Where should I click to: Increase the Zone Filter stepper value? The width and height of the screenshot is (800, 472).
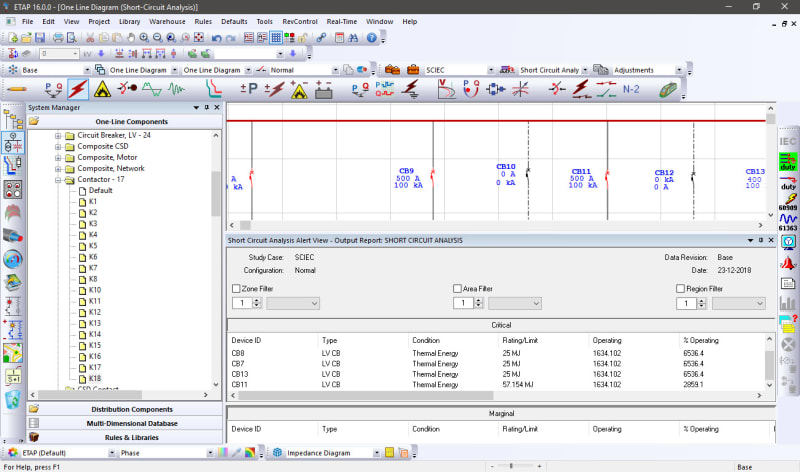pyautogui.click(x=257, y=301)
